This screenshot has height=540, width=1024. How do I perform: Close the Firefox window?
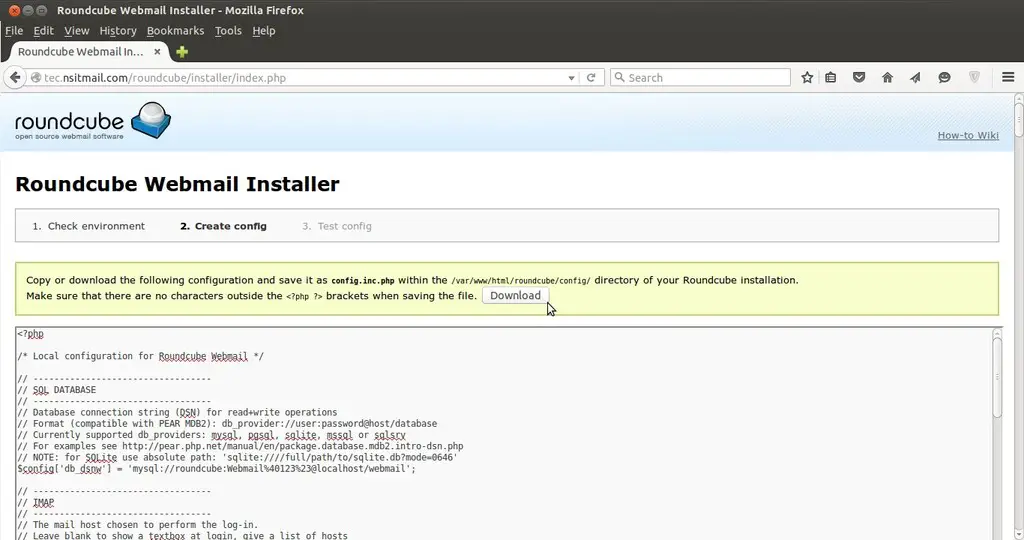pyautogui.click(x=14, y=10)
